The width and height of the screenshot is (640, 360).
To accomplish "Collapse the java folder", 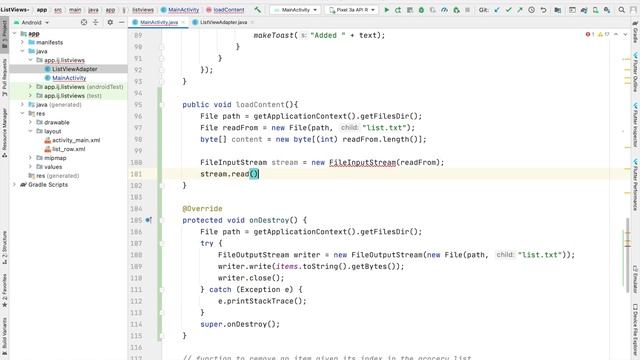I will (x=22, y=51).
